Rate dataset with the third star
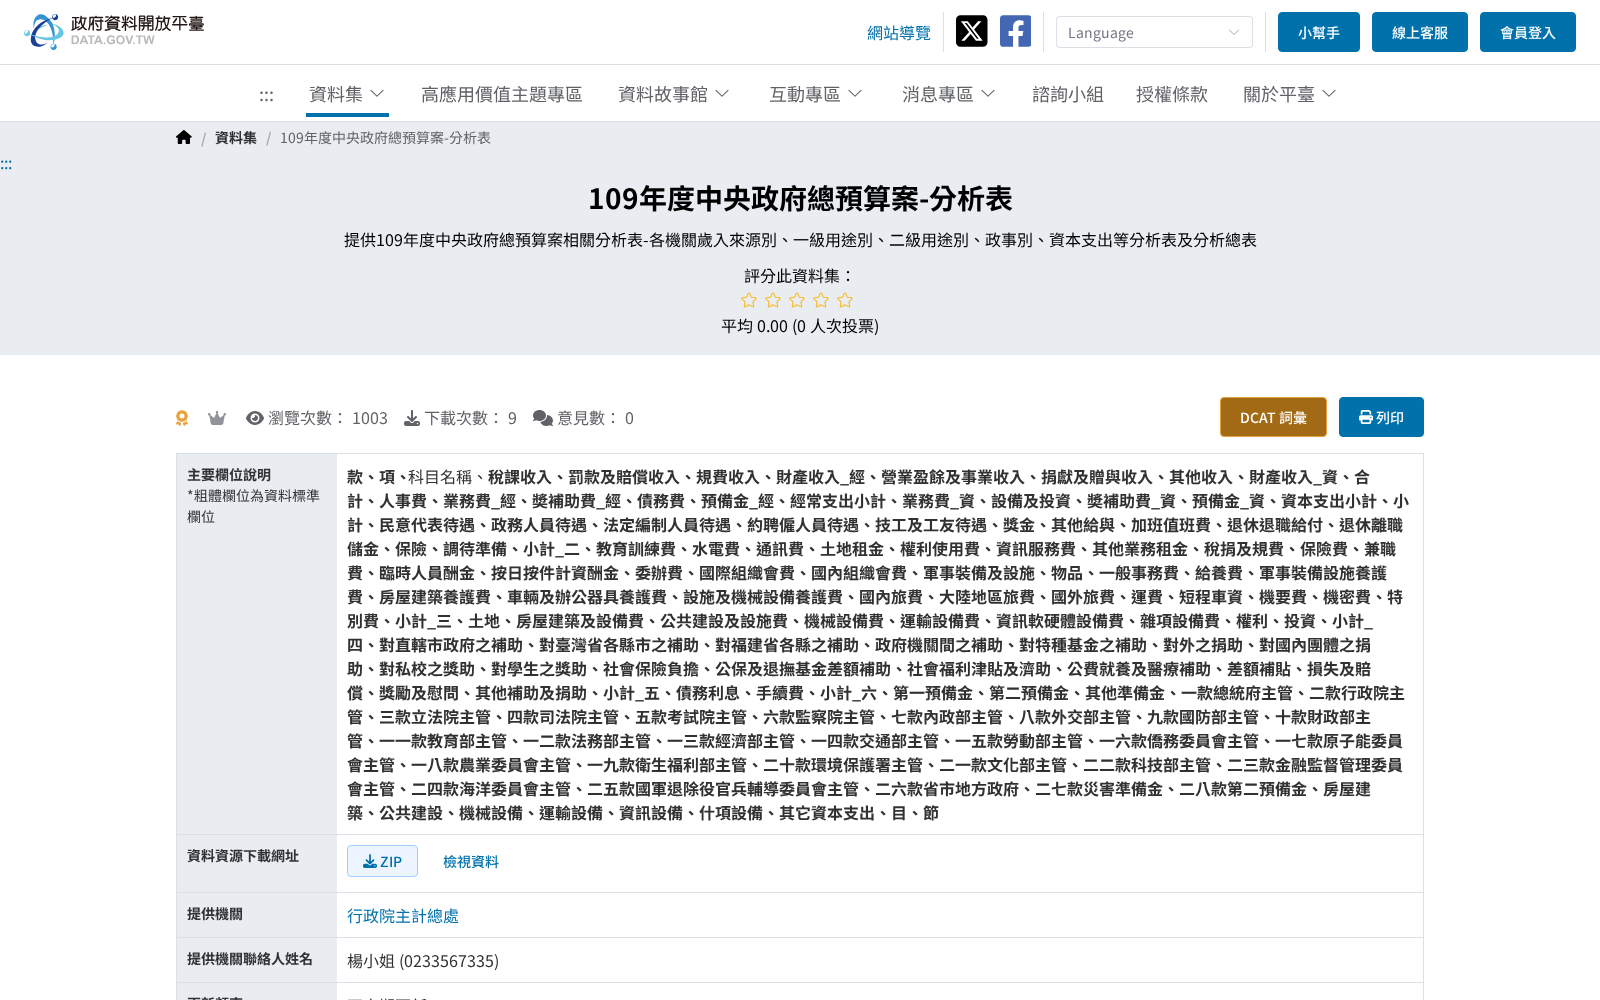 tap(797, 300)
